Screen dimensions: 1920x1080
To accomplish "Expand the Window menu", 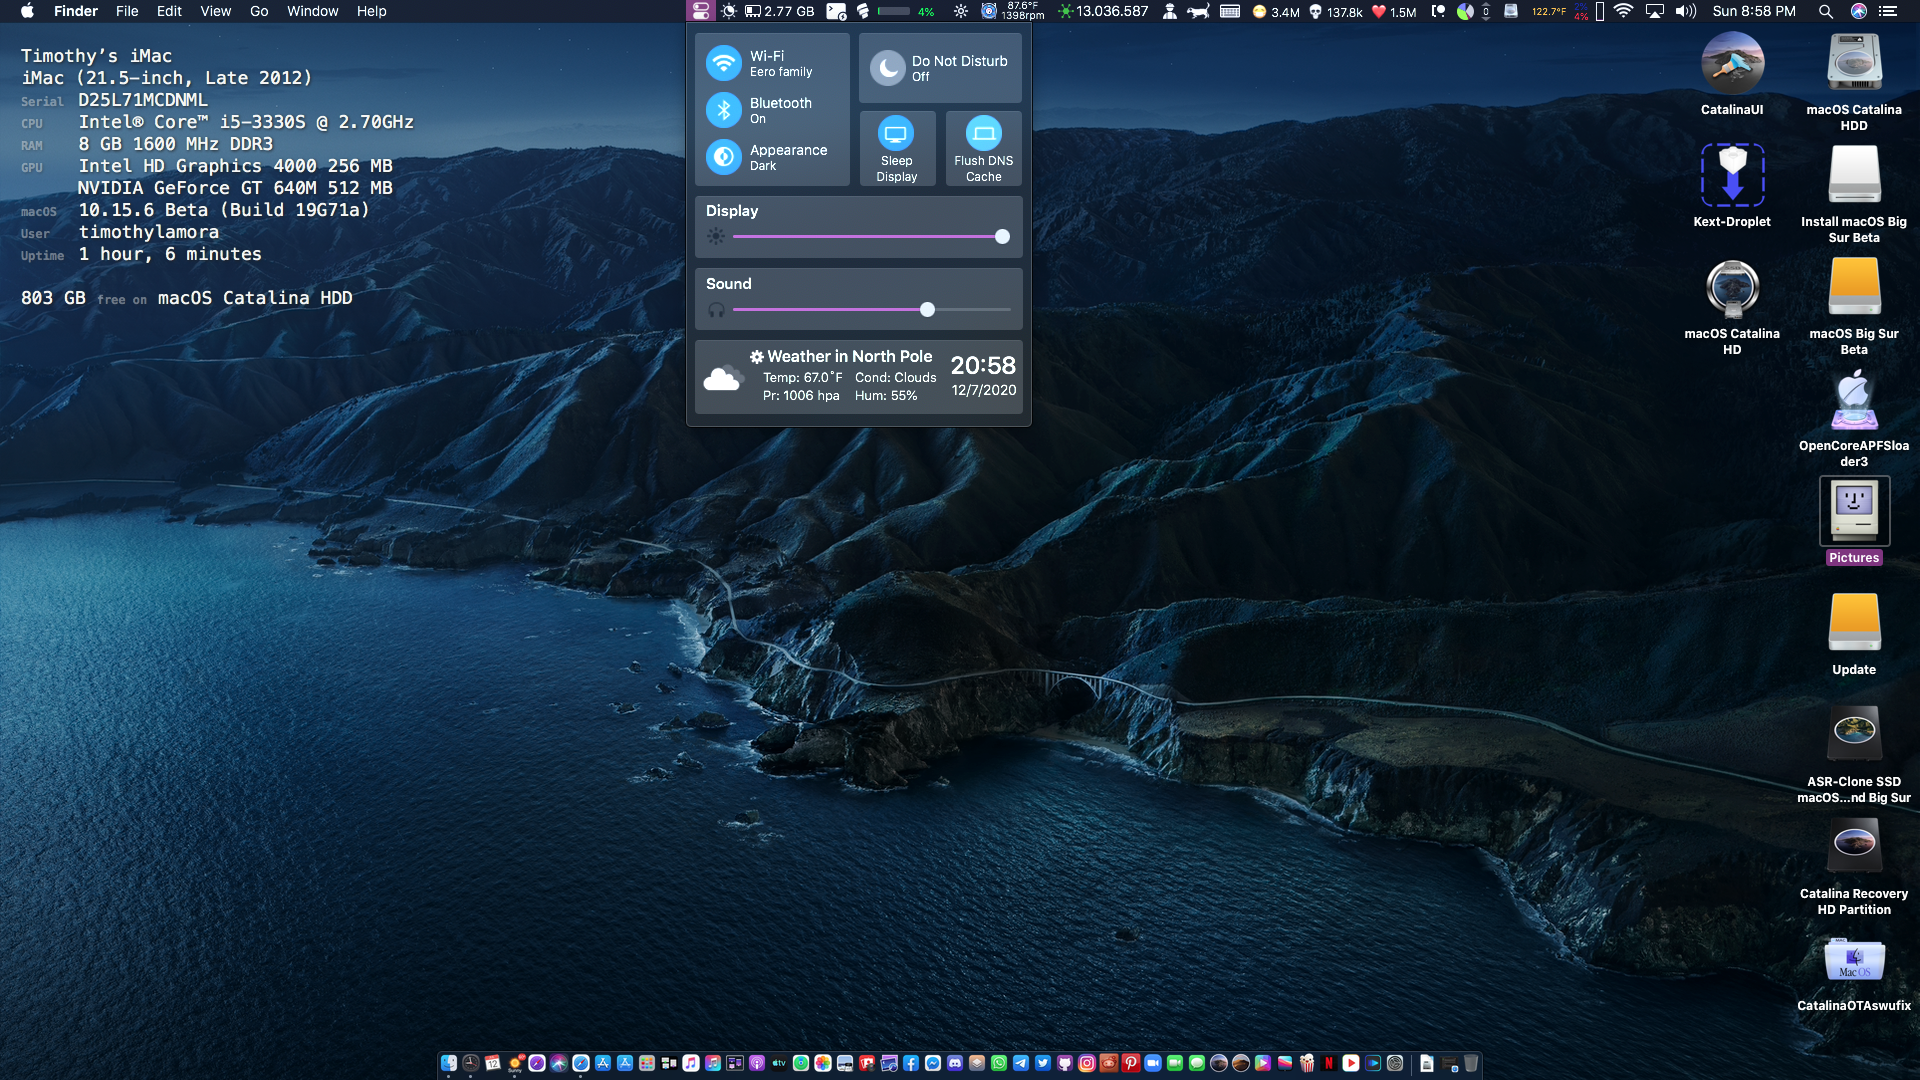I will [312, 11].
